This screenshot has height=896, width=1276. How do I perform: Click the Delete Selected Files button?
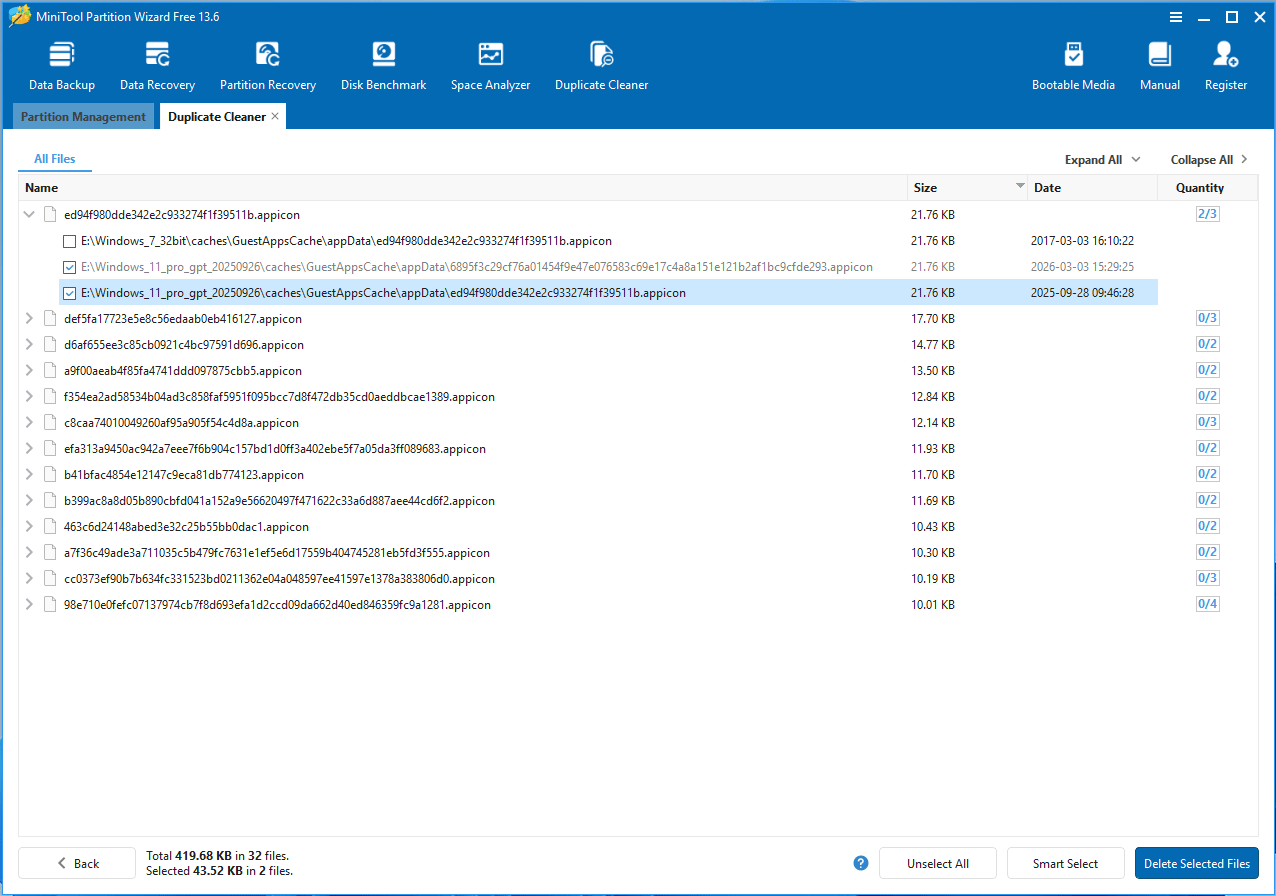pos(1196,863)
